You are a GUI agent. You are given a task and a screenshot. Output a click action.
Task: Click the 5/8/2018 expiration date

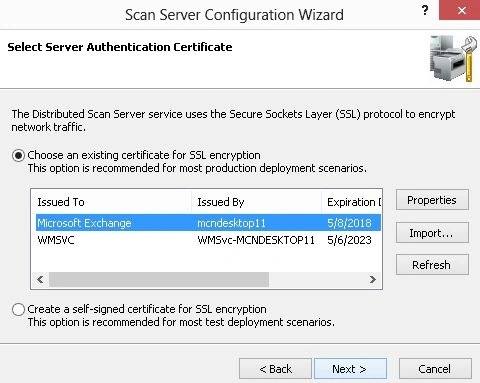pos(349,223)
